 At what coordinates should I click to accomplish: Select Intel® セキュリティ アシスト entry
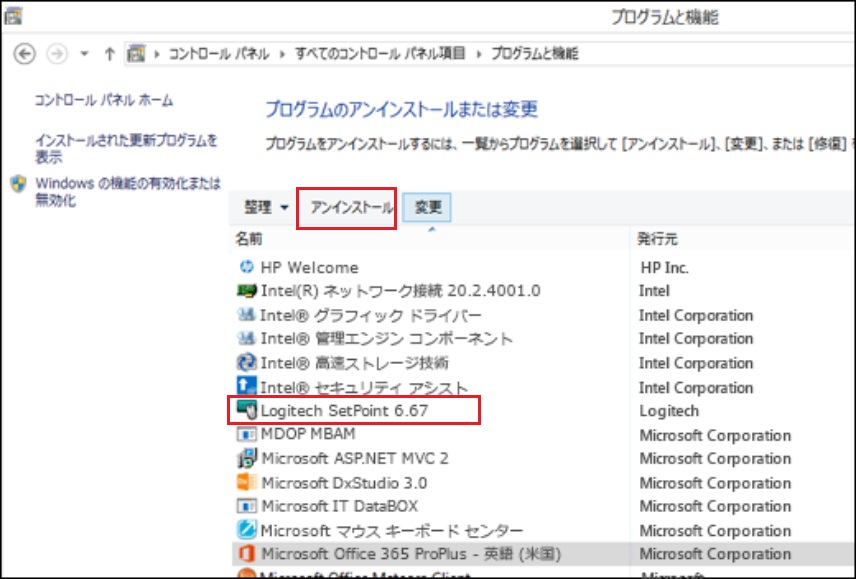(x=364, y=387)
